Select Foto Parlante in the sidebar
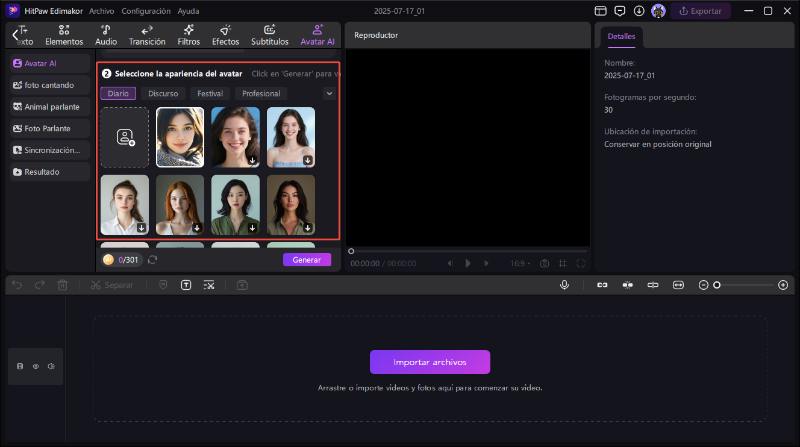The image size is (800, 447). coord(49,129)
